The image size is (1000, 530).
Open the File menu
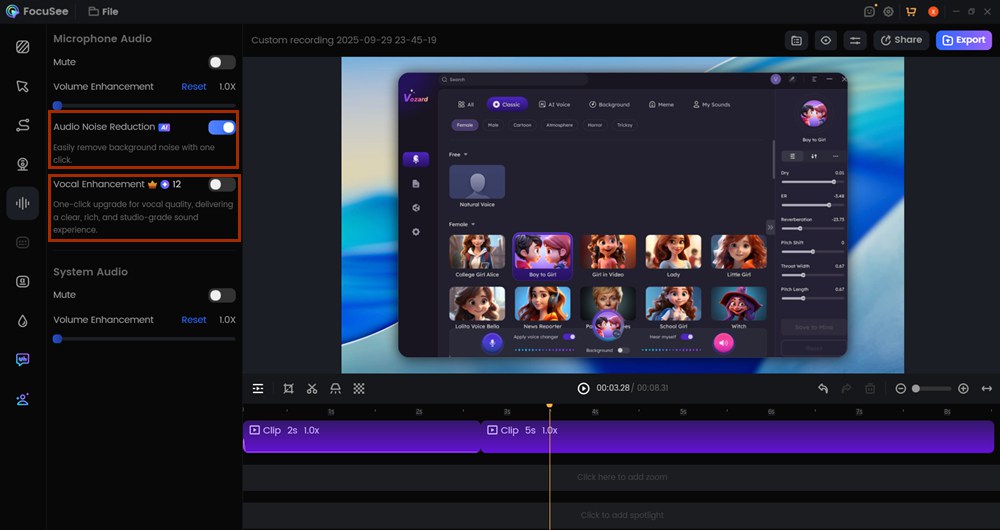[x=103, y=12]
